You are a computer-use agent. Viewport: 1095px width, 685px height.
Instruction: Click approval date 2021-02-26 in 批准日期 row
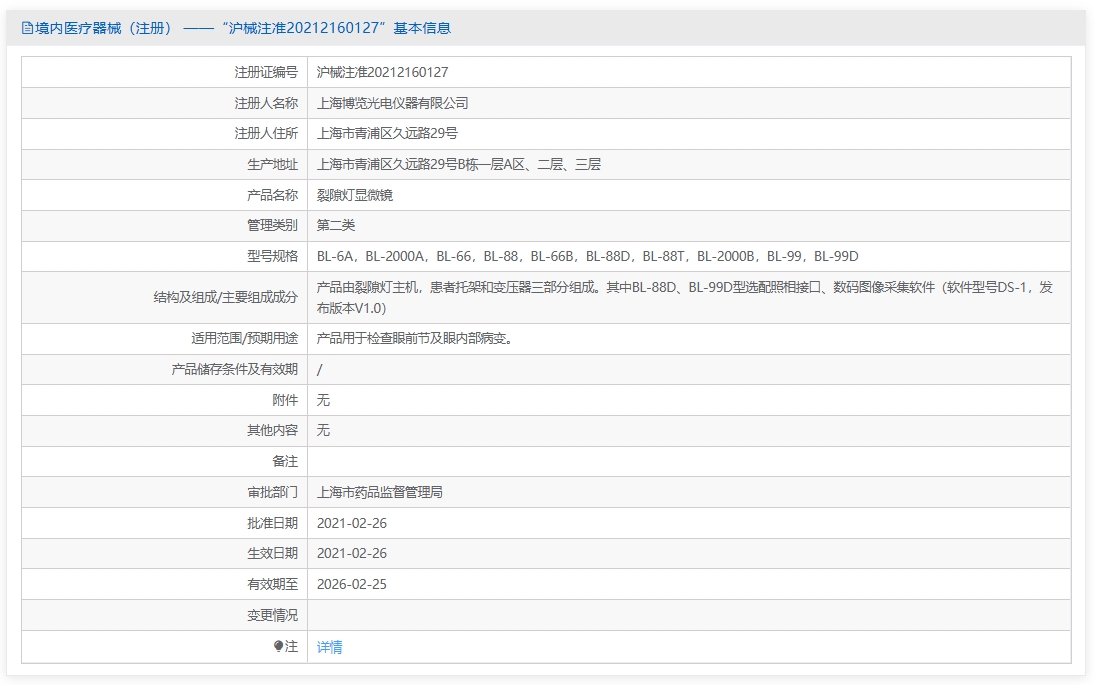(352, 523)
